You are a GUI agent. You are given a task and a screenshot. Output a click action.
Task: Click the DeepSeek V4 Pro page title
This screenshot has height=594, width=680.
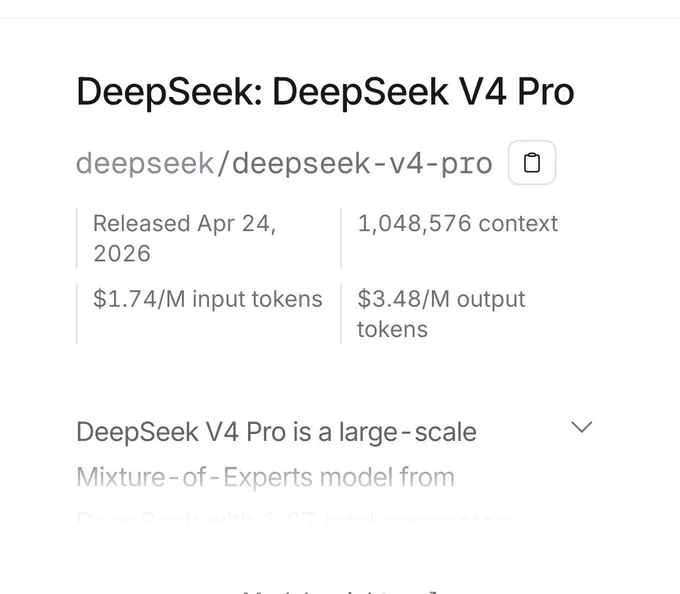point(325,91)
